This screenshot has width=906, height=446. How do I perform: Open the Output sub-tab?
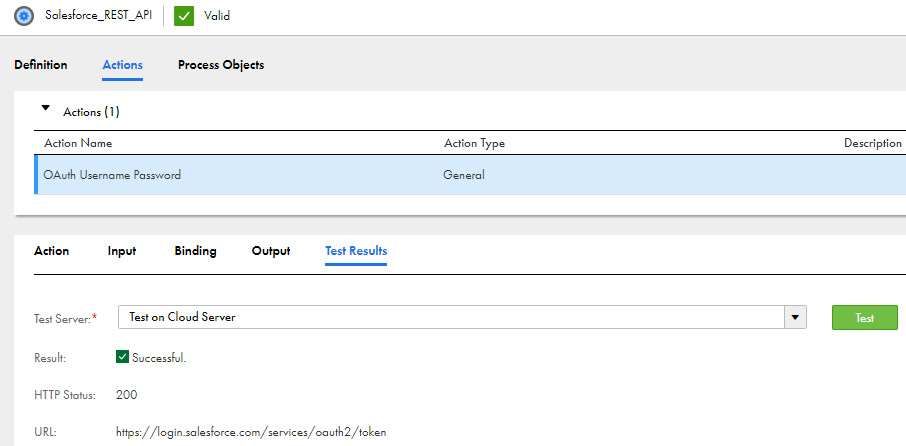[271, 251]
